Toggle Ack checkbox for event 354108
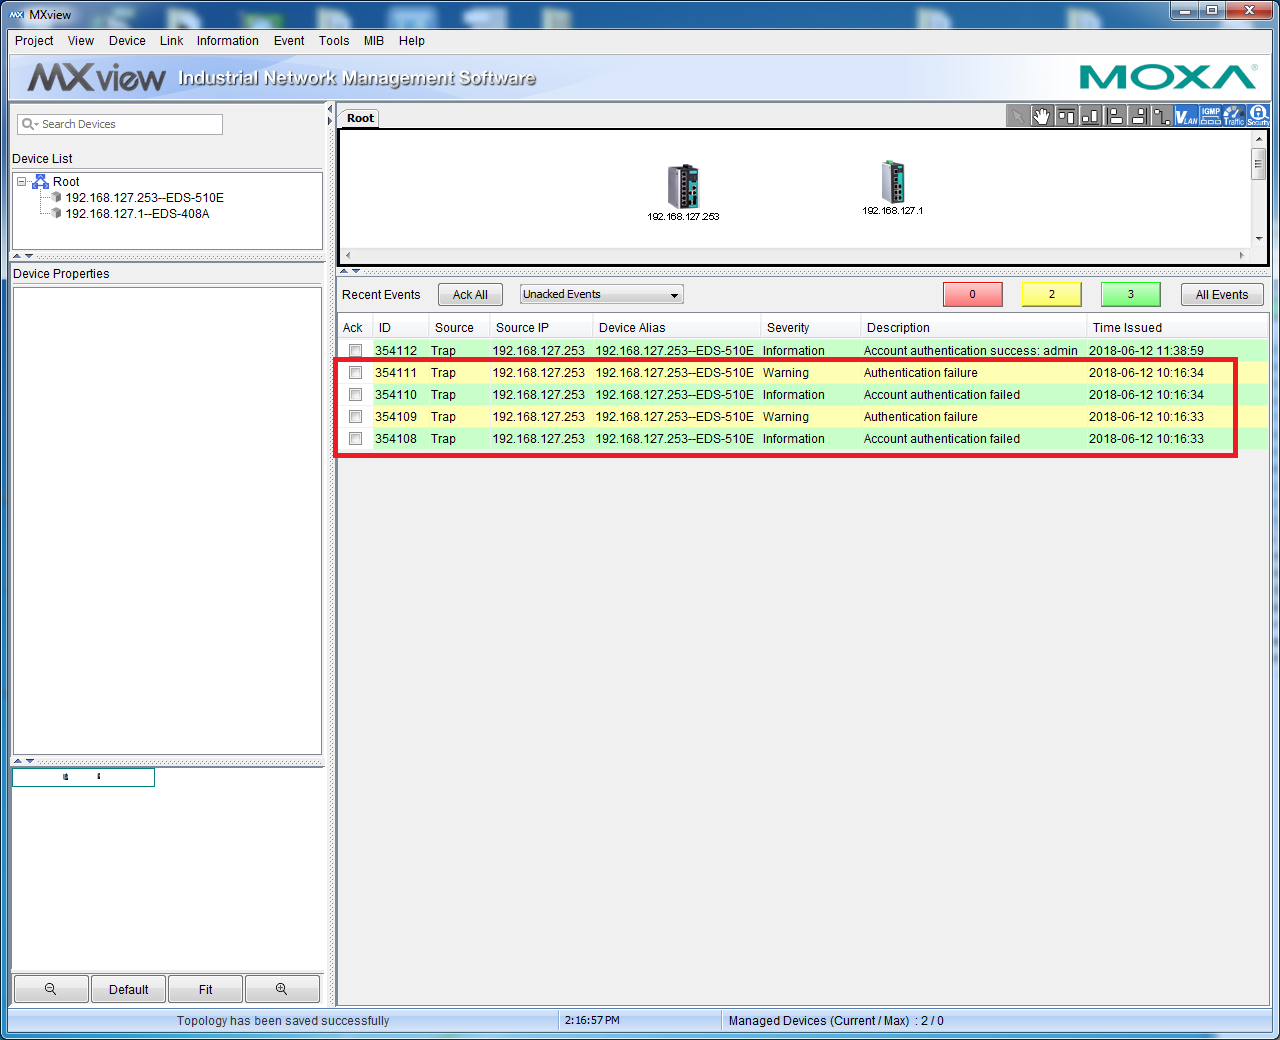 (355, 439)
